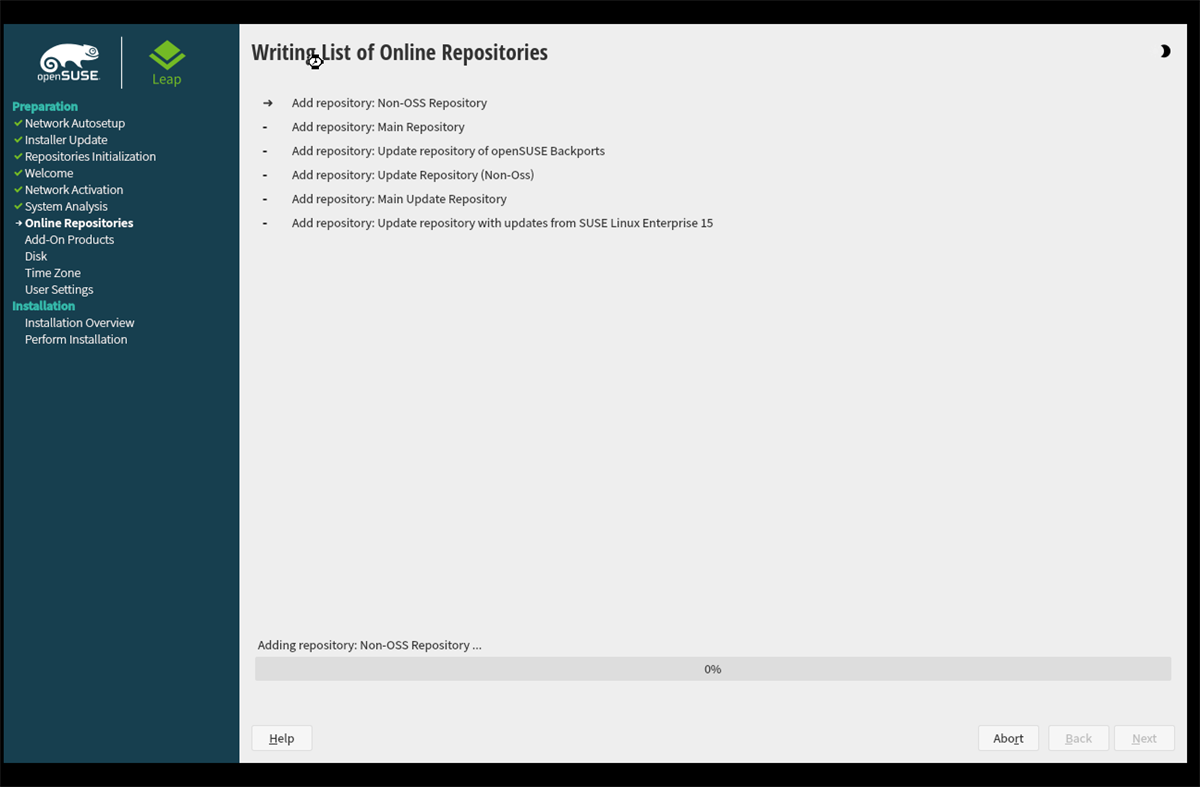Select the User Settings sidebar entry

click(x=58, y=289)
